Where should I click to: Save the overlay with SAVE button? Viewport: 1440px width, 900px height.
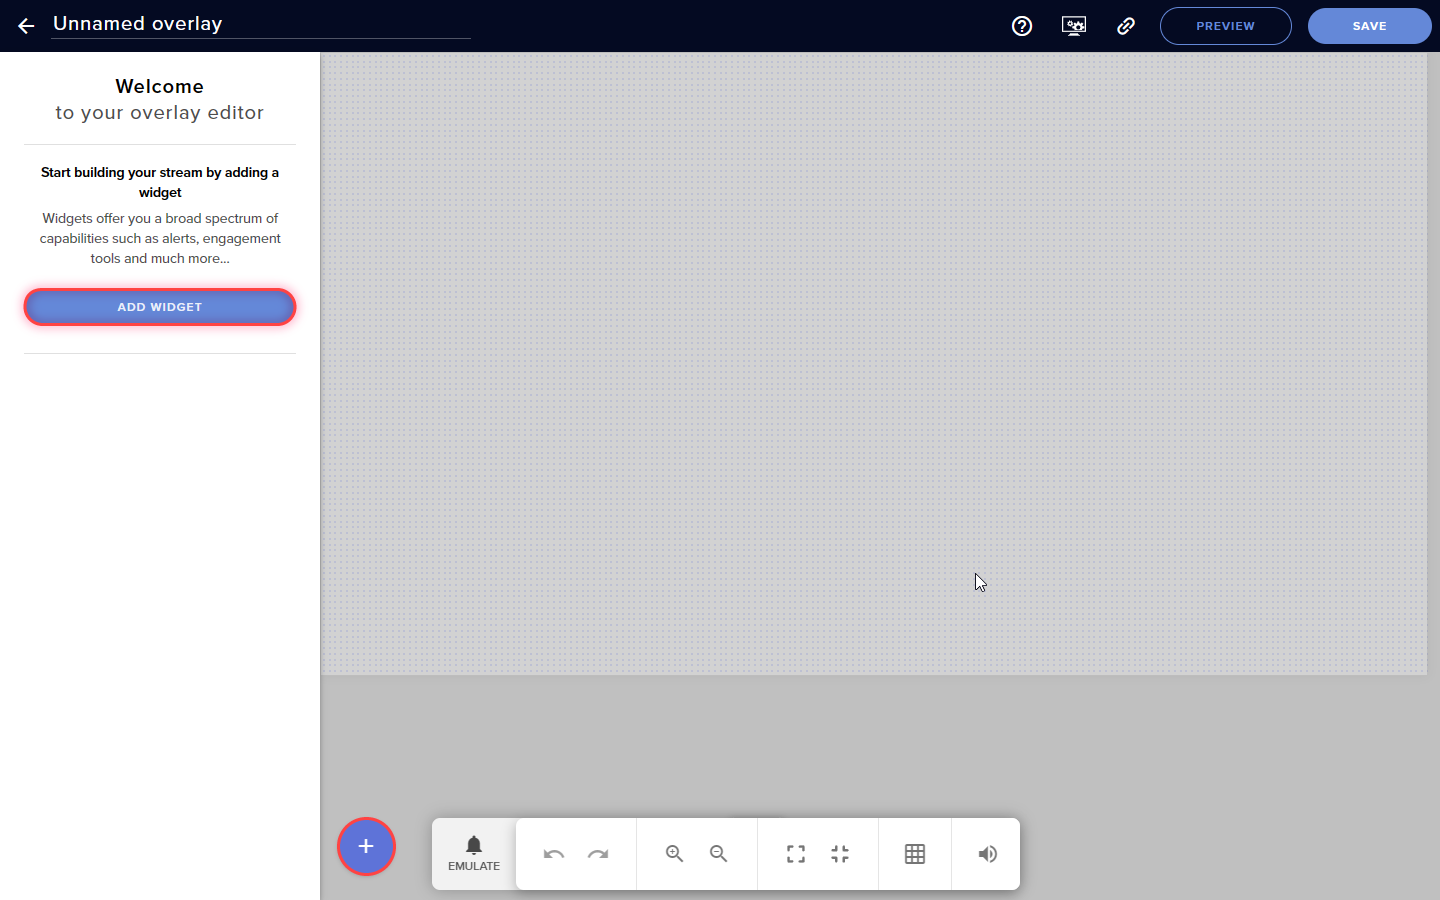pyautogui.click(x=1370, y=26)
